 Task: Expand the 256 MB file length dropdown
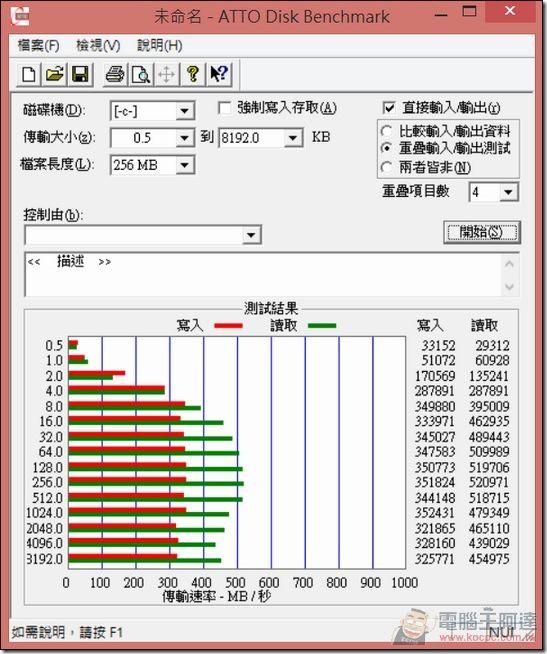184,165
